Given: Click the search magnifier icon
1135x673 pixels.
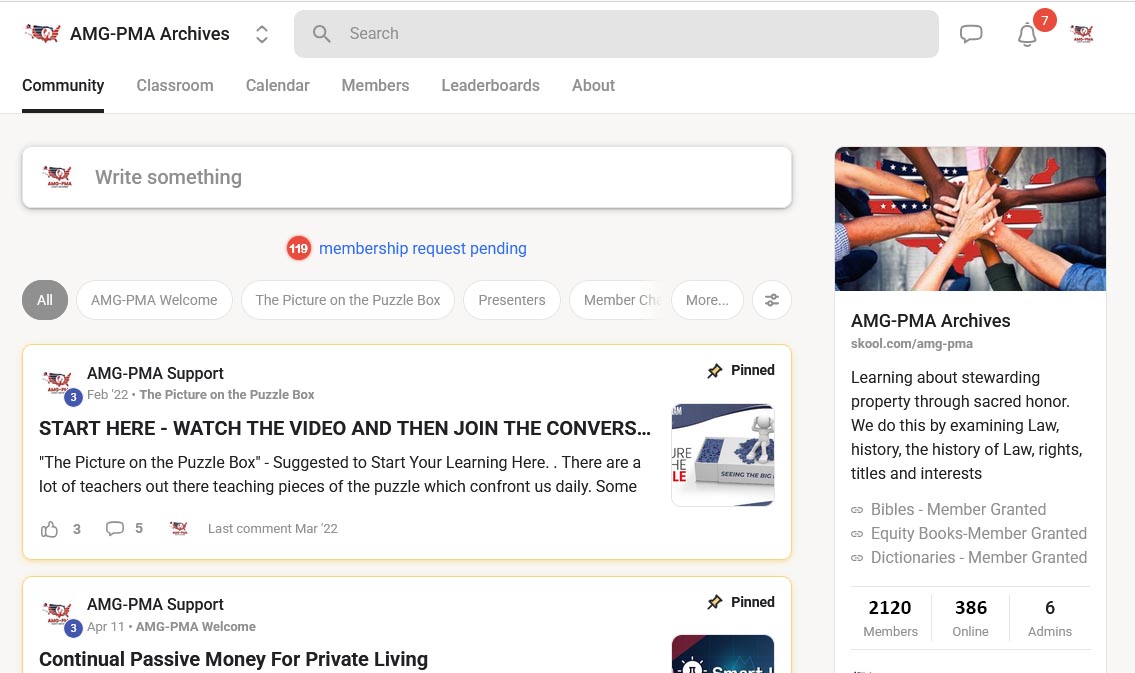Looking at the screenshot, I should pyautogui.click(x=322, y=34).
